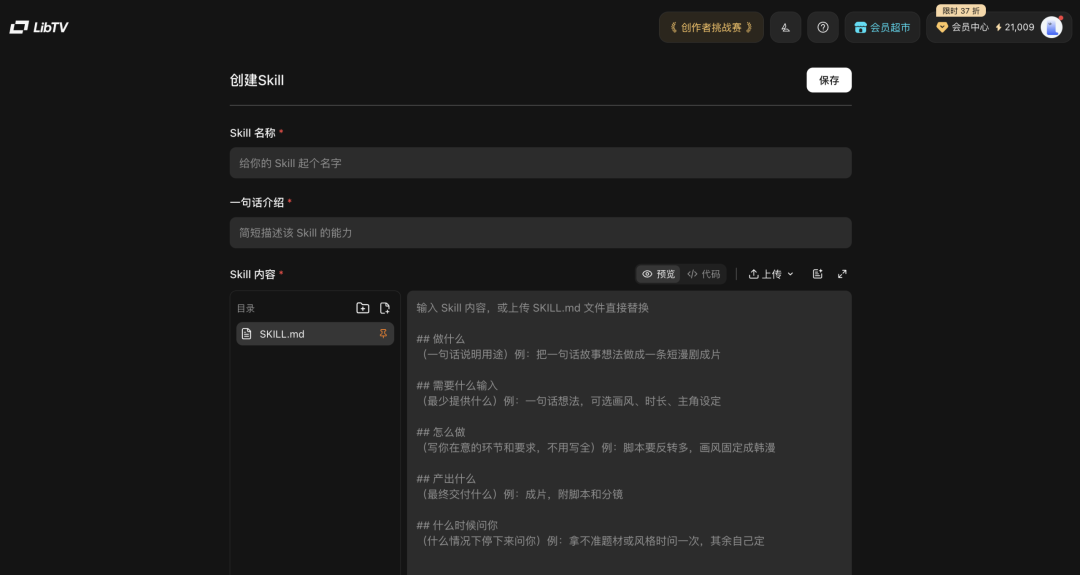Switch to 代码 code mode
1080x575 pixels.
point(703,274)
